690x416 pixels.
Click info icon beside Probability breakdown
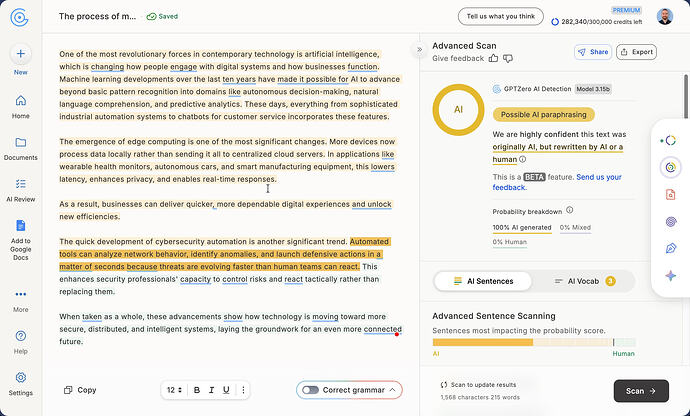(569, 210)
